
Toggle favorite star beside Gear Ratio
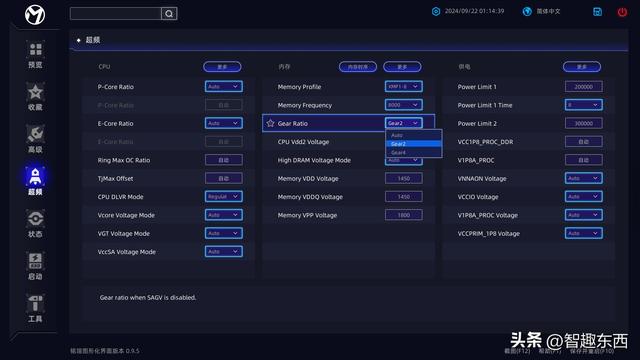[270, 123]
